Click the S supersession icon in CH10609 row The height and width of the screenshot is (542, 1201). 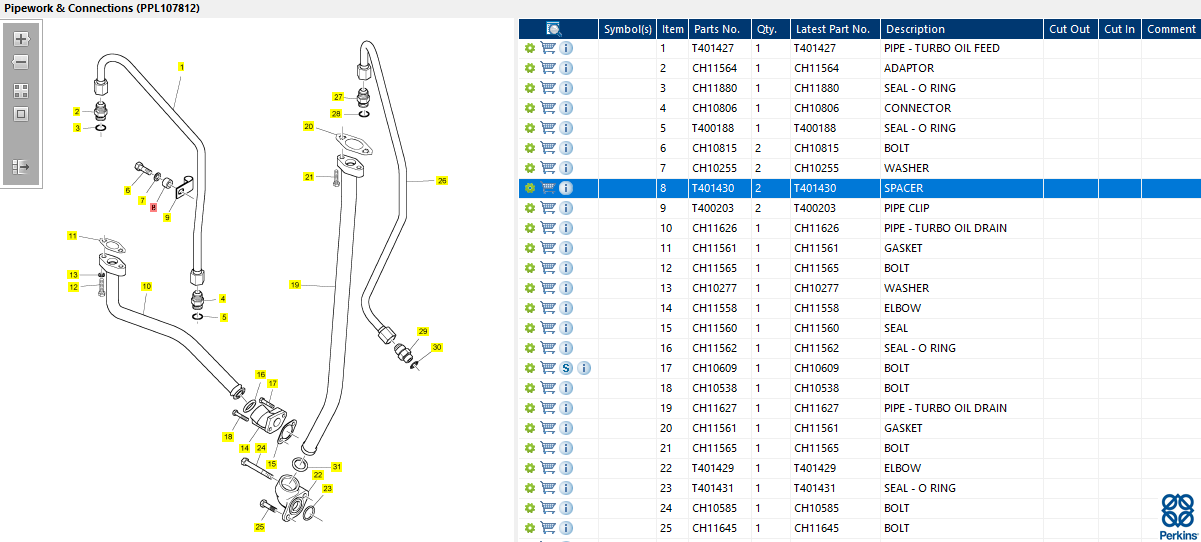point(566,368)
